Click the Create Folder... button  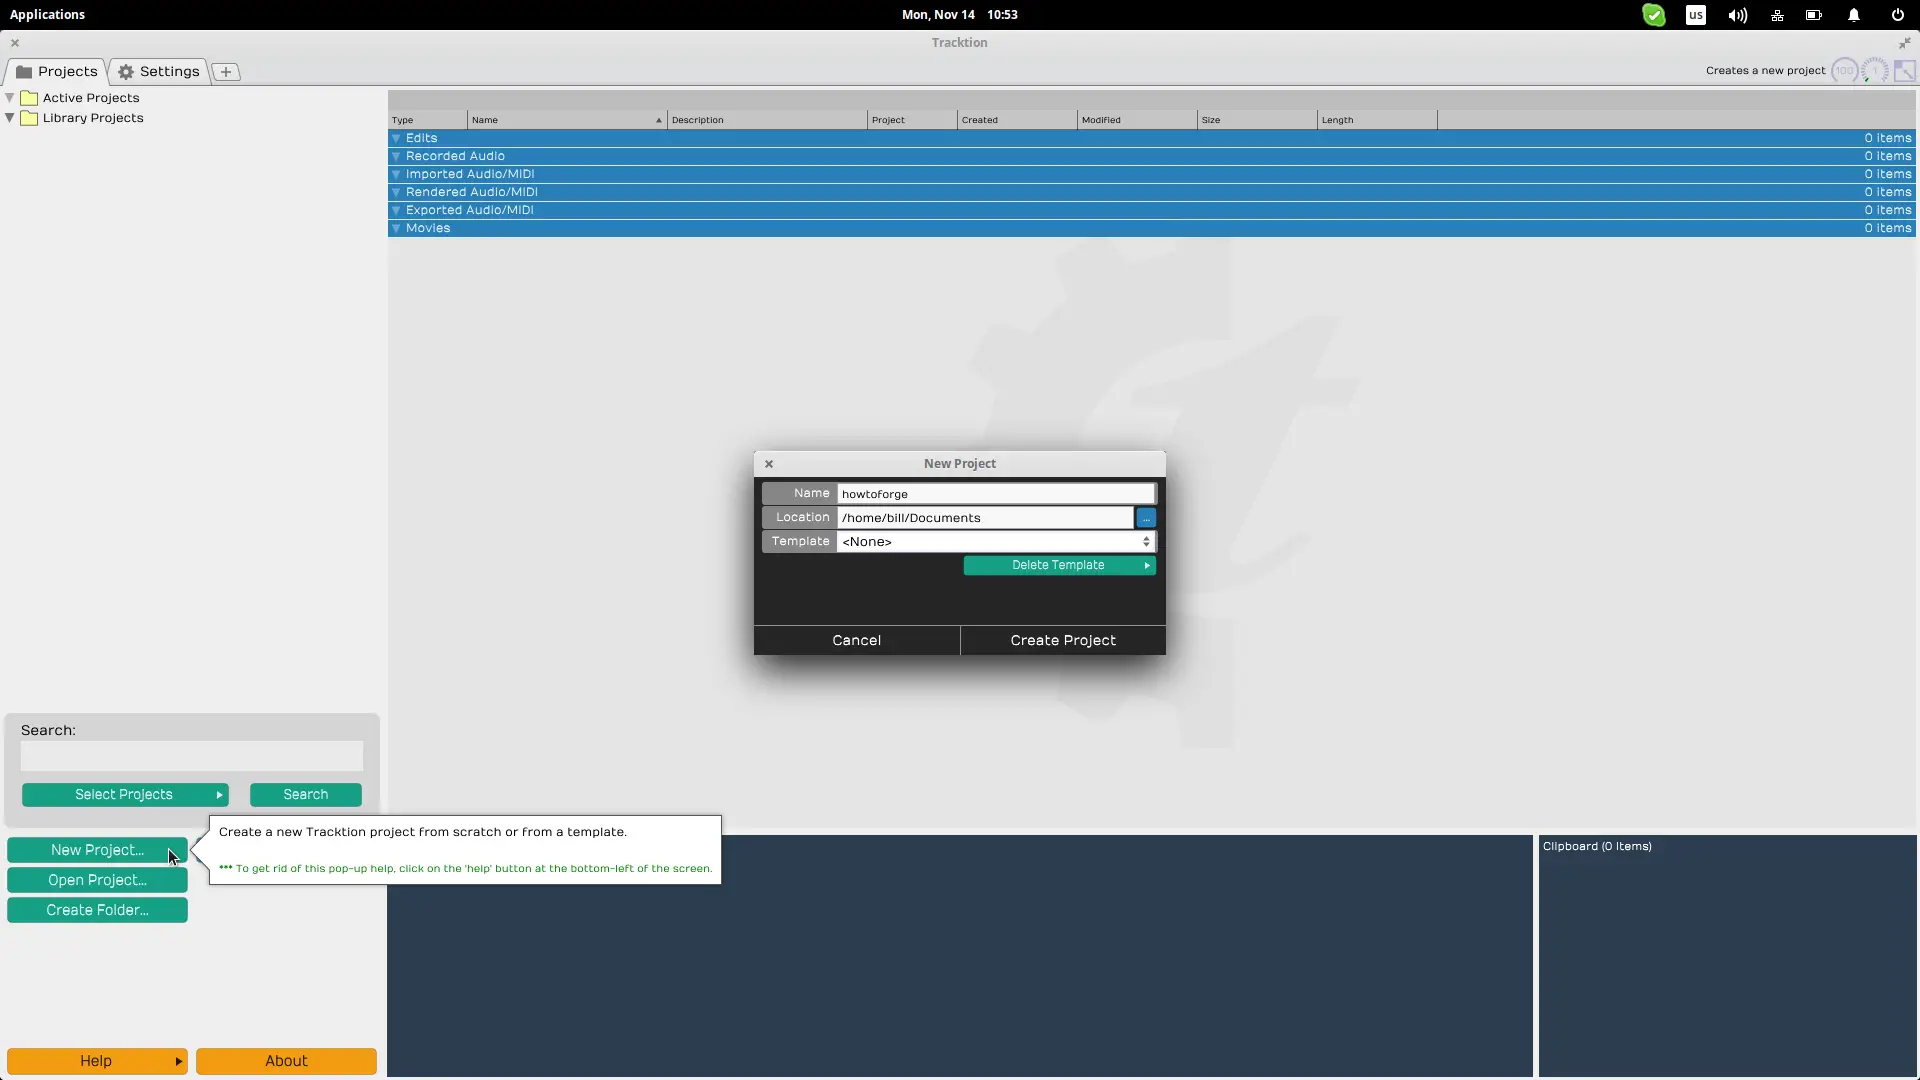[x=97, y=910]
